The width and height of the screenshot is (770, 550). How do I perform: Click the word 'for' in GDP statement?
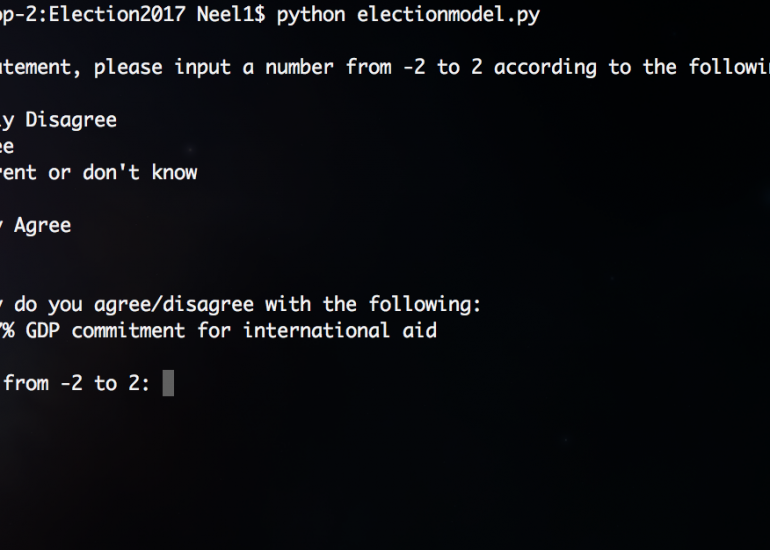[214, 331]
